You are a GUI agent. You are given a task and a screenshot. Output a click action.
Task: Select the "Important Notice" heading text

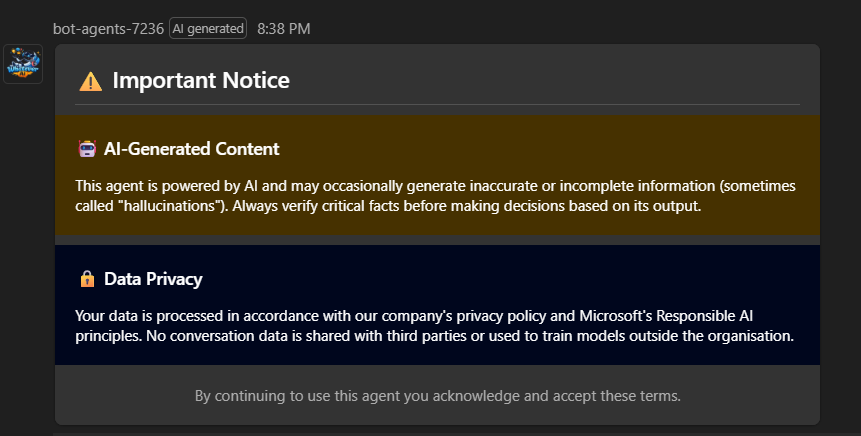coord(201,81)
